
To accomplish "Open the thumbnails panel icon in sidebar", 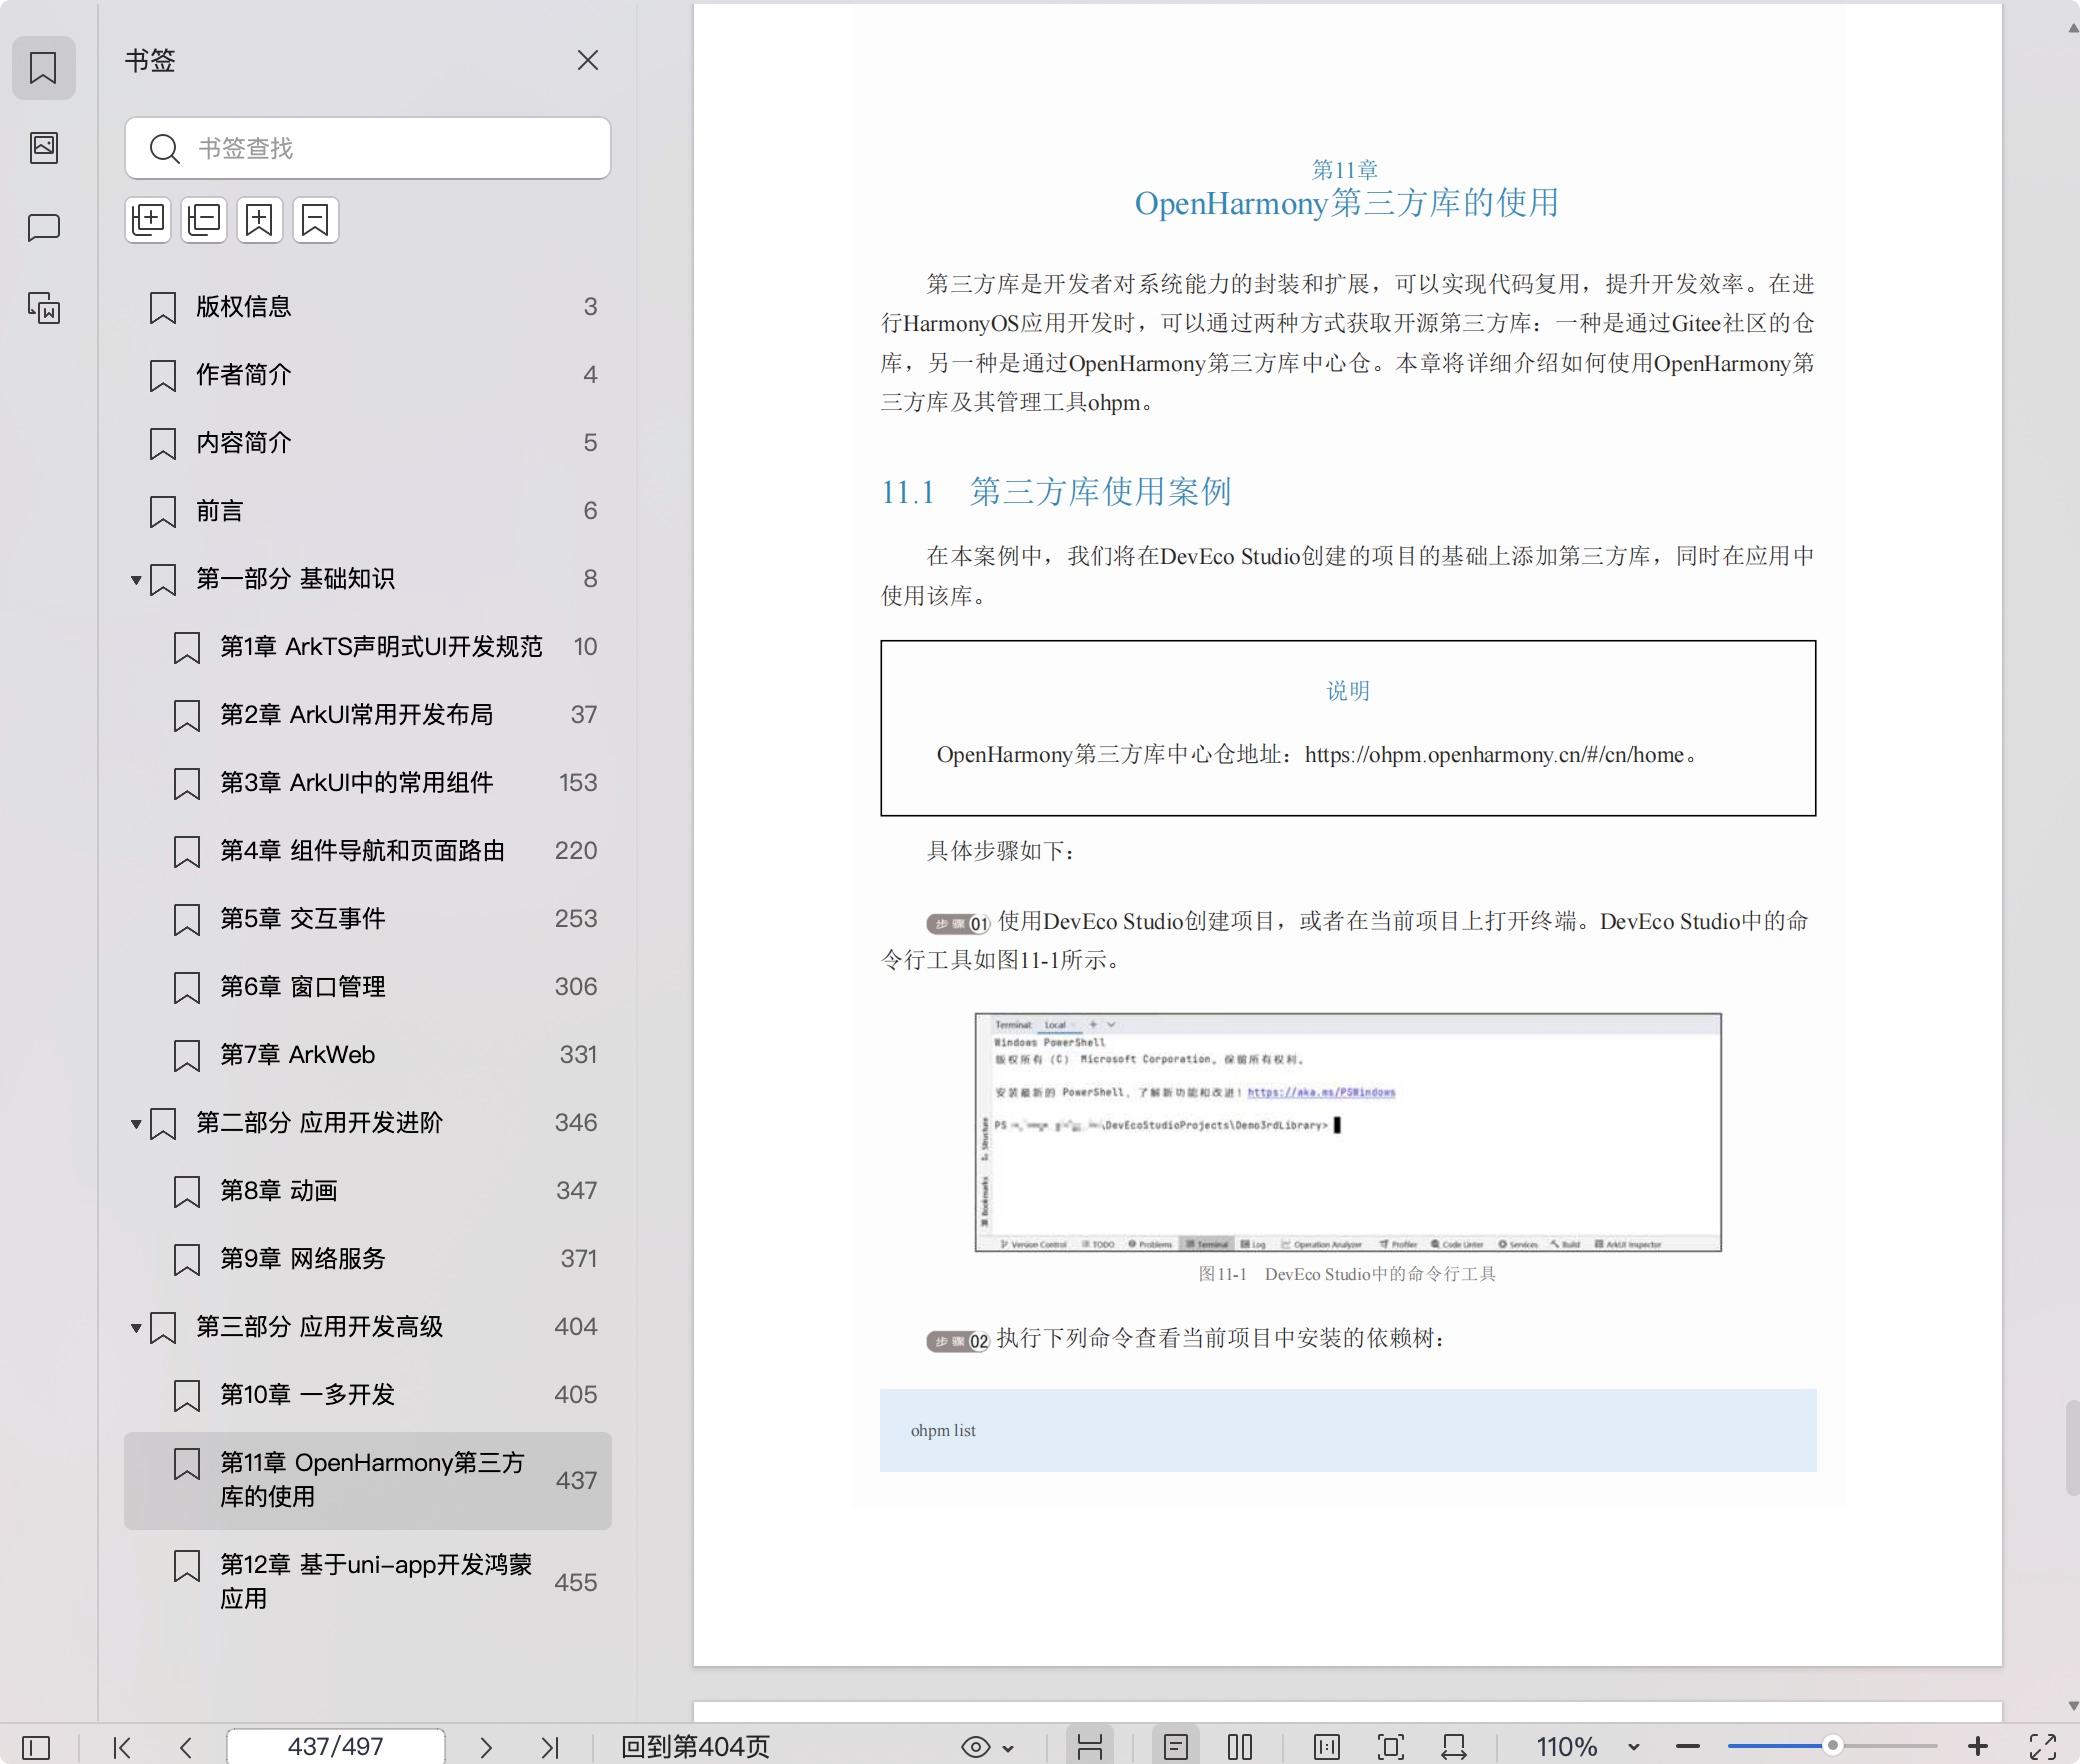I will point(44,148).
